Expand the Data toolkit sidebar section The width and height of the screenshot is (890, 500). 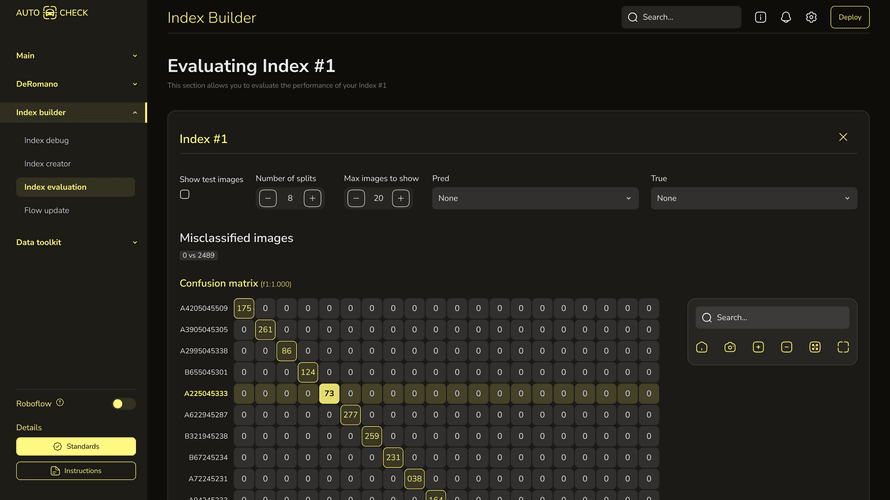point(76,242)
